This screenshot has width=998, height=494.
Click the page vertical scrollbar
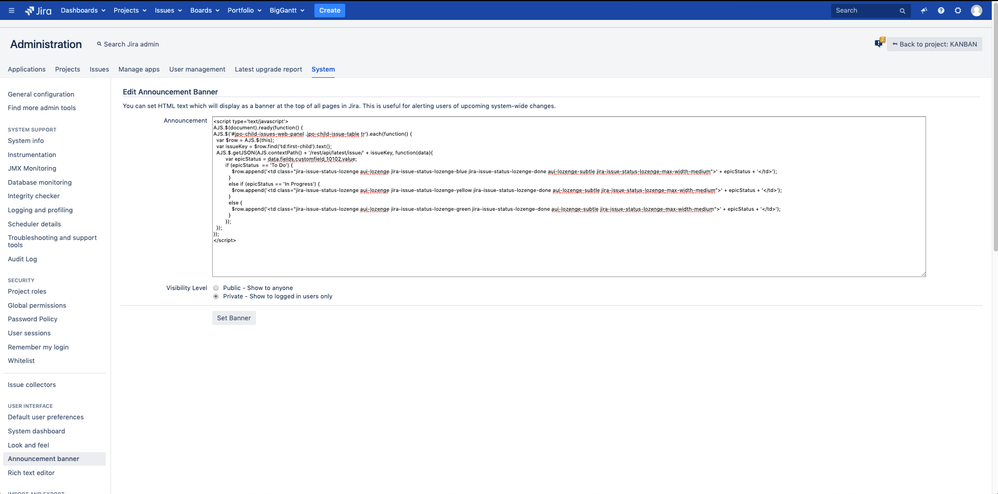[994, 127]
